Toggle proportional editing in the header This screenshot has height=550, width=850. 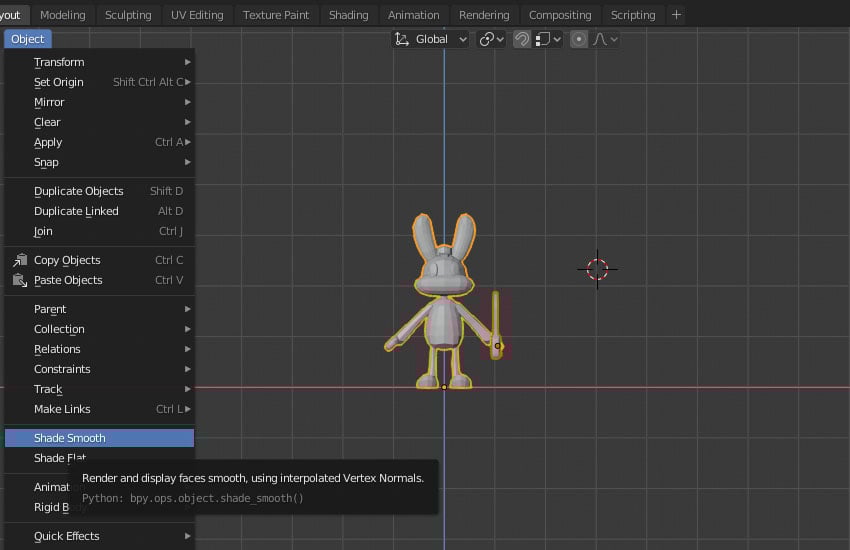pyautogui.click(x=579, y=39)
